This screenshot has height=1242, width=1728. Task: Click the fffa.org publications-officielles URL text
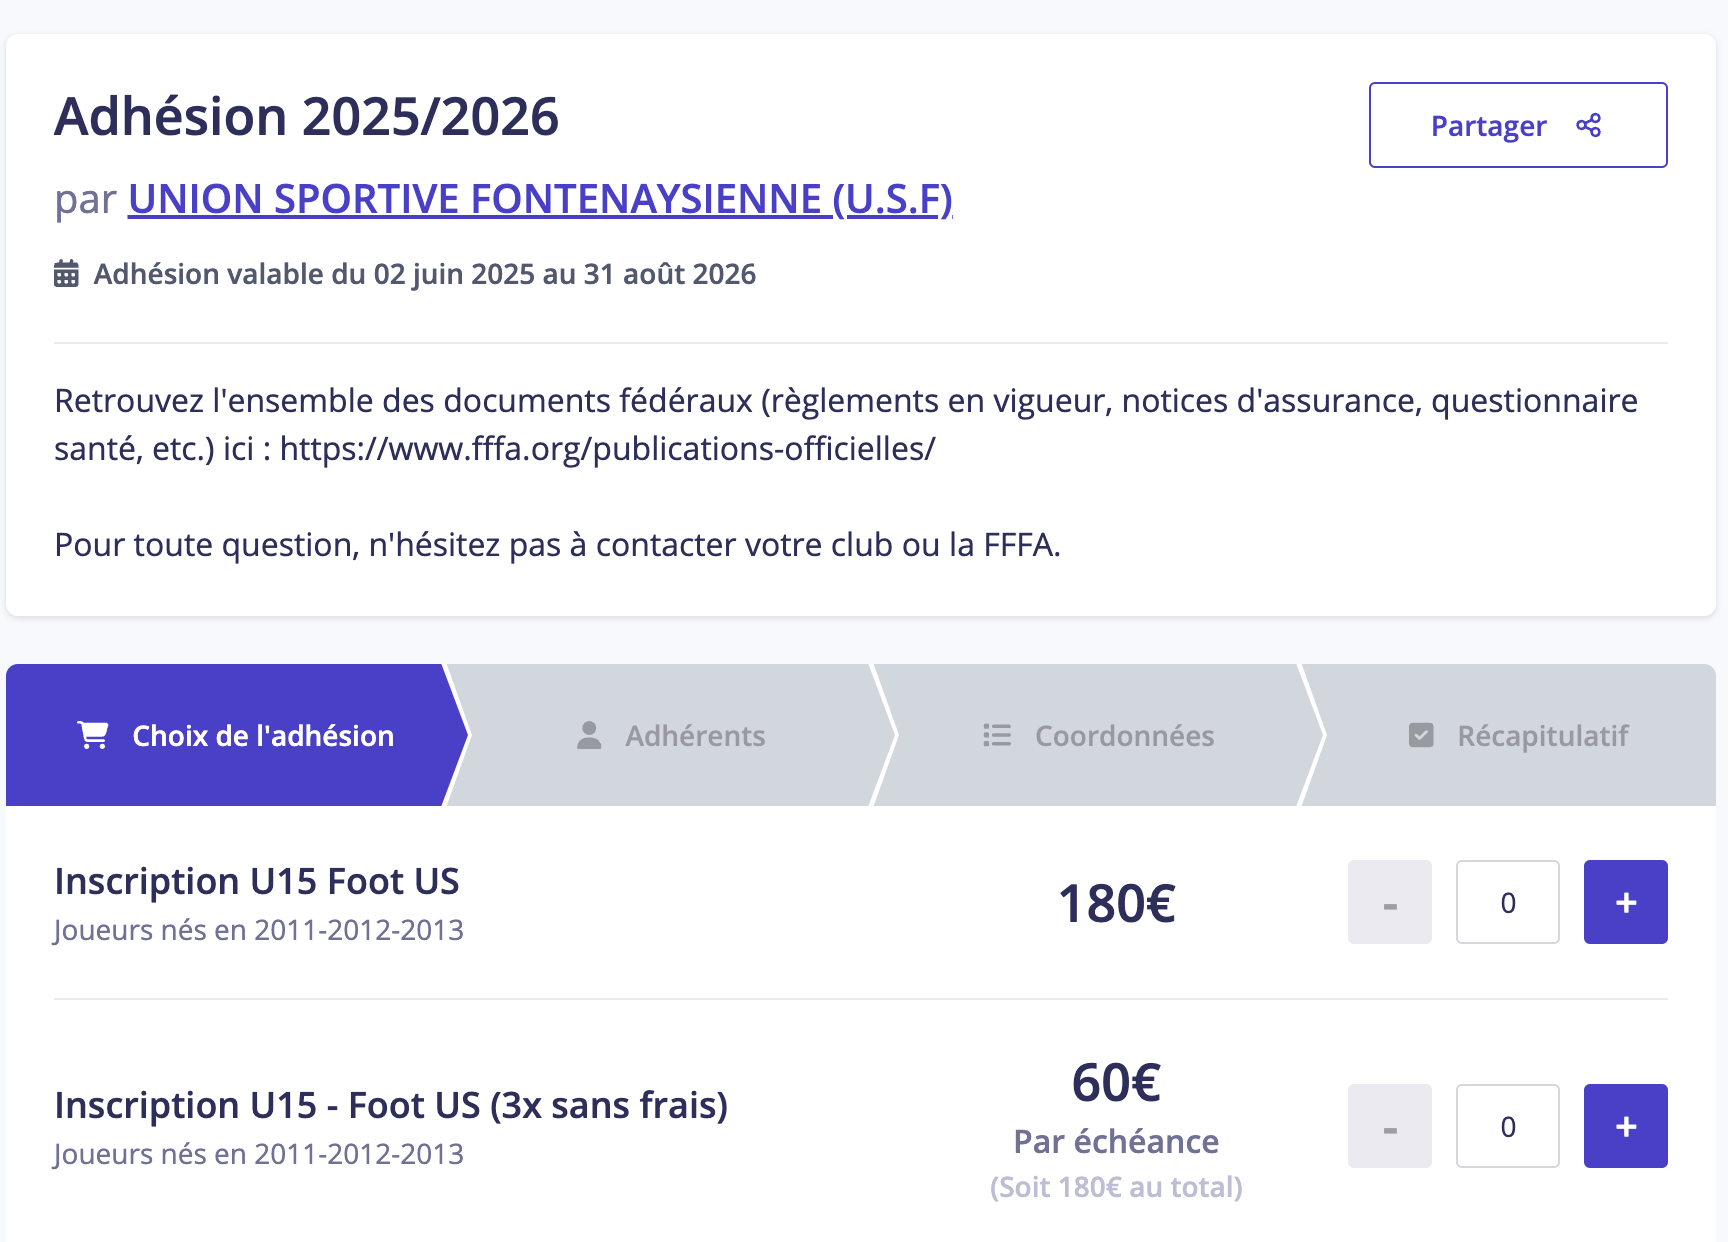(x=608, y=449)
